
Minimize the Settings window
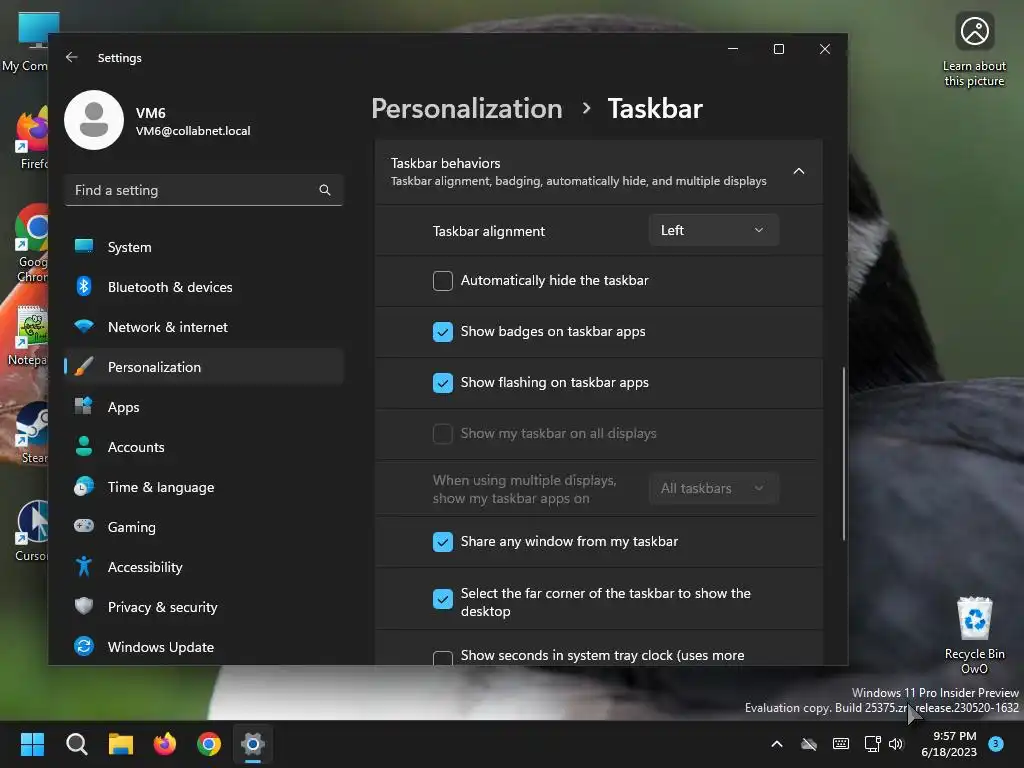[733, 49]
